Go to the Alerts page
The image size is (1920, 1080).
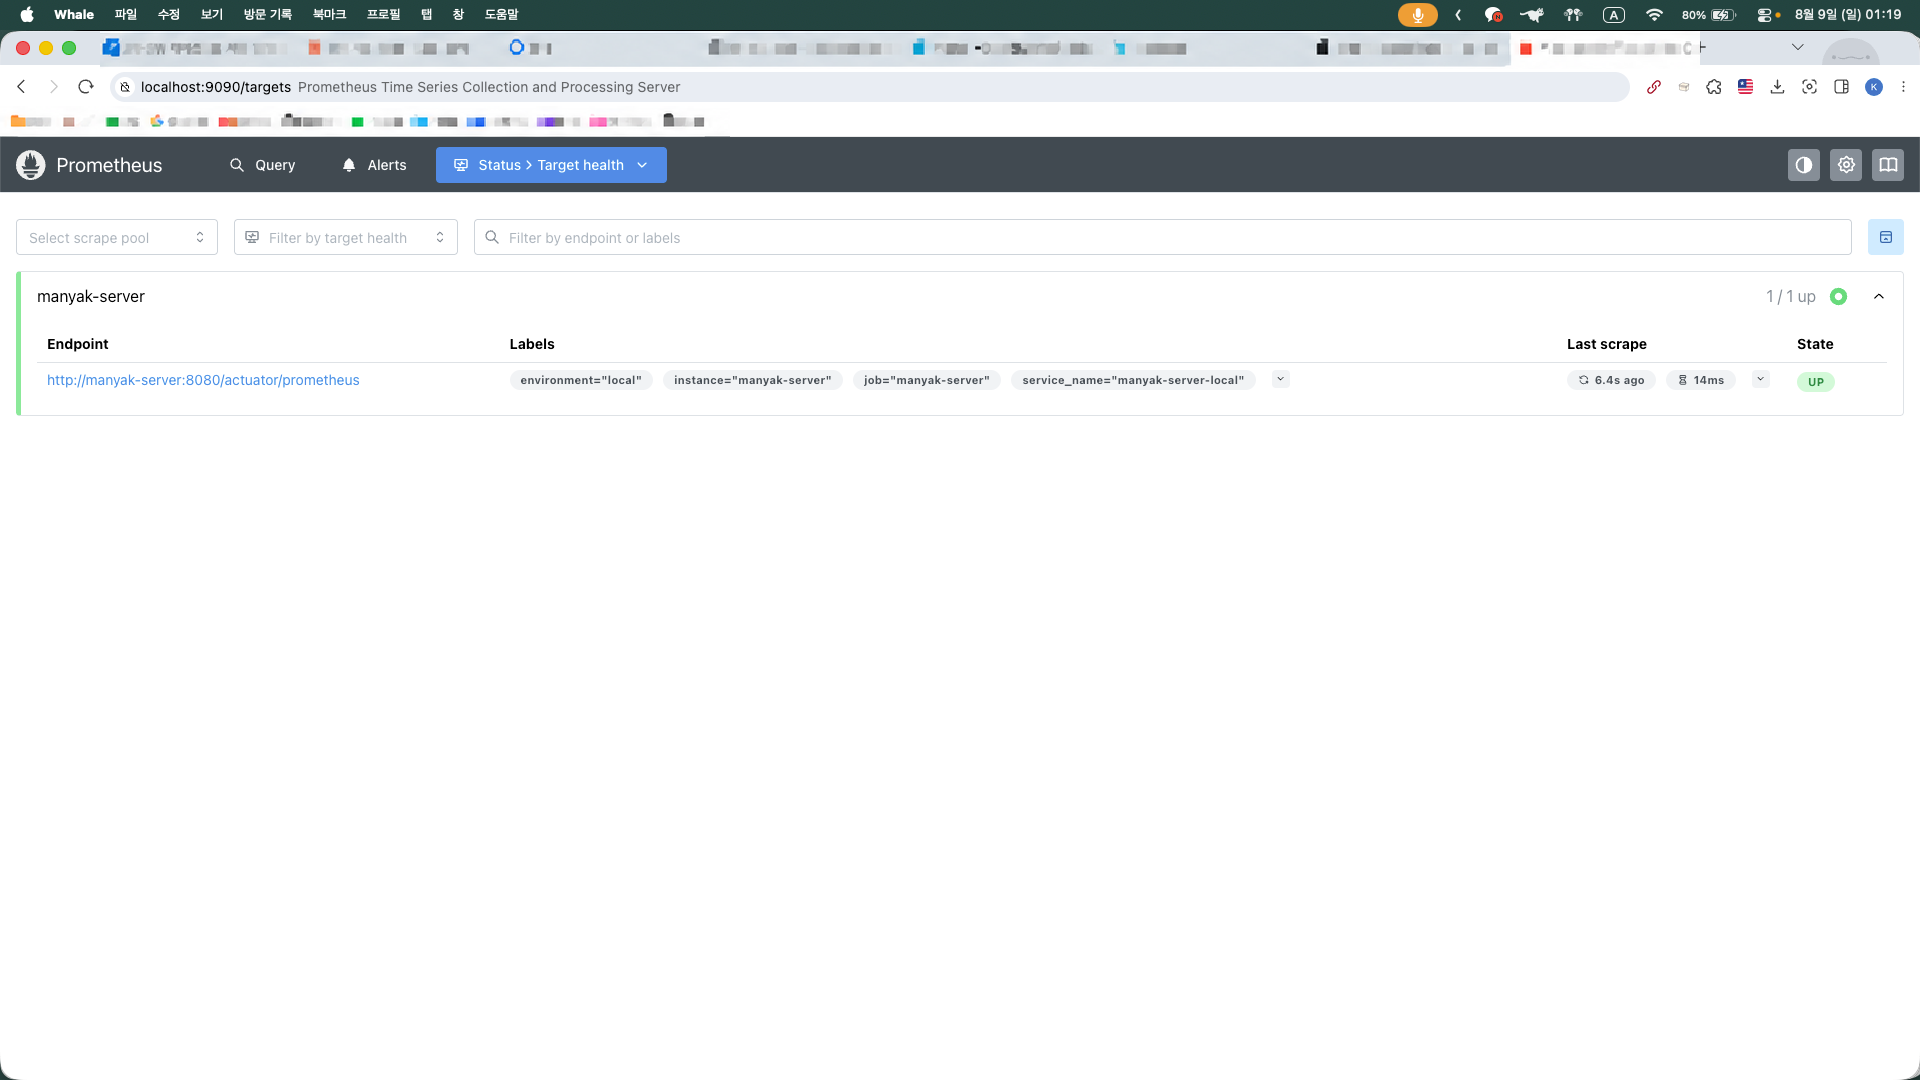click(374, 165)
